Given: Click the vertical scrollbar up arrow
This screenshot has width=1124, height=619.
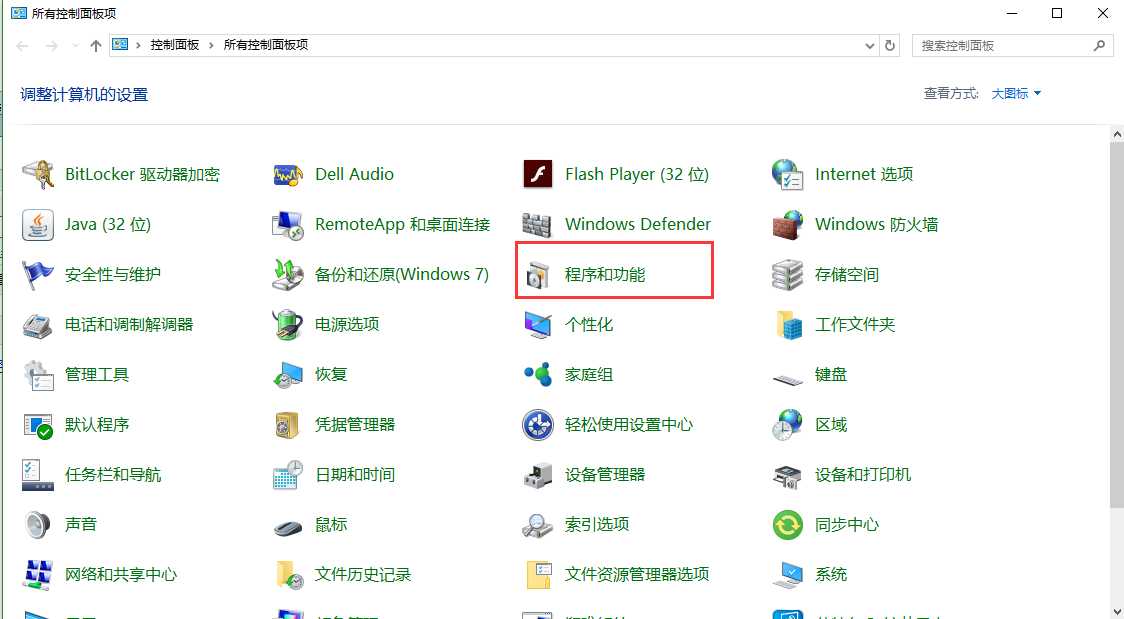Looking at the screenshot, I should tap(1117, 133).
